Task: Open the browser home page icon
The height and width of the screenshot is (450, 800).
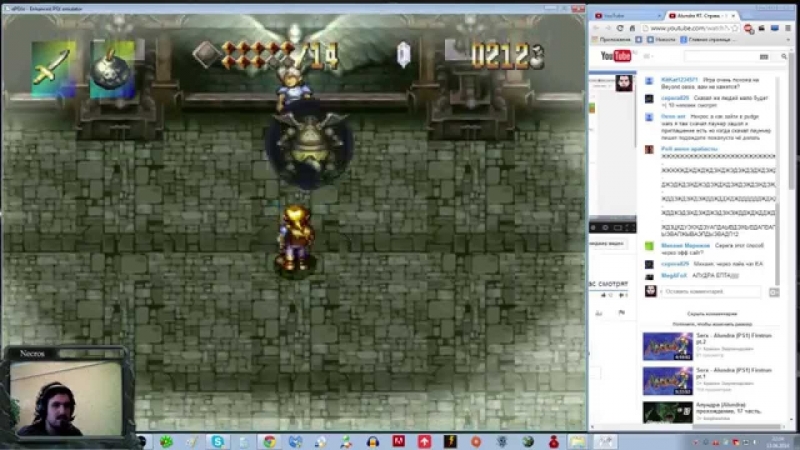Action: (632, 28)
